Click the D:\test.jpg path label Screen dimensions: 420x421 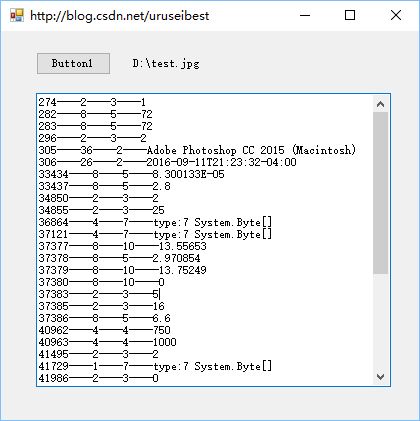point(166,63)
